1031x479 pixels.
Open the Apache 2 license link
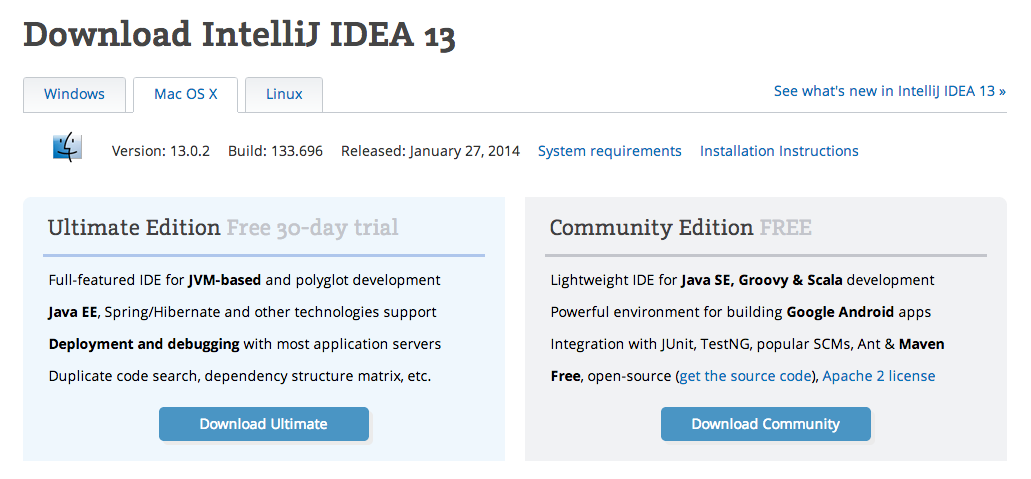(878, 376)
